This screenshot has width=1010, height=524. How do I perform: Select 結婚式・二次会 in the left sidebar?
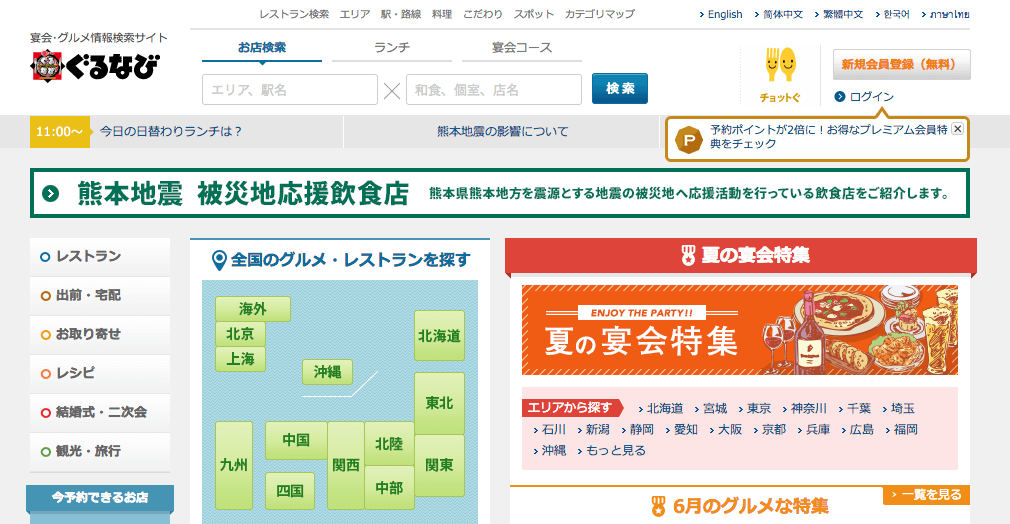click(x=100, y=412)
